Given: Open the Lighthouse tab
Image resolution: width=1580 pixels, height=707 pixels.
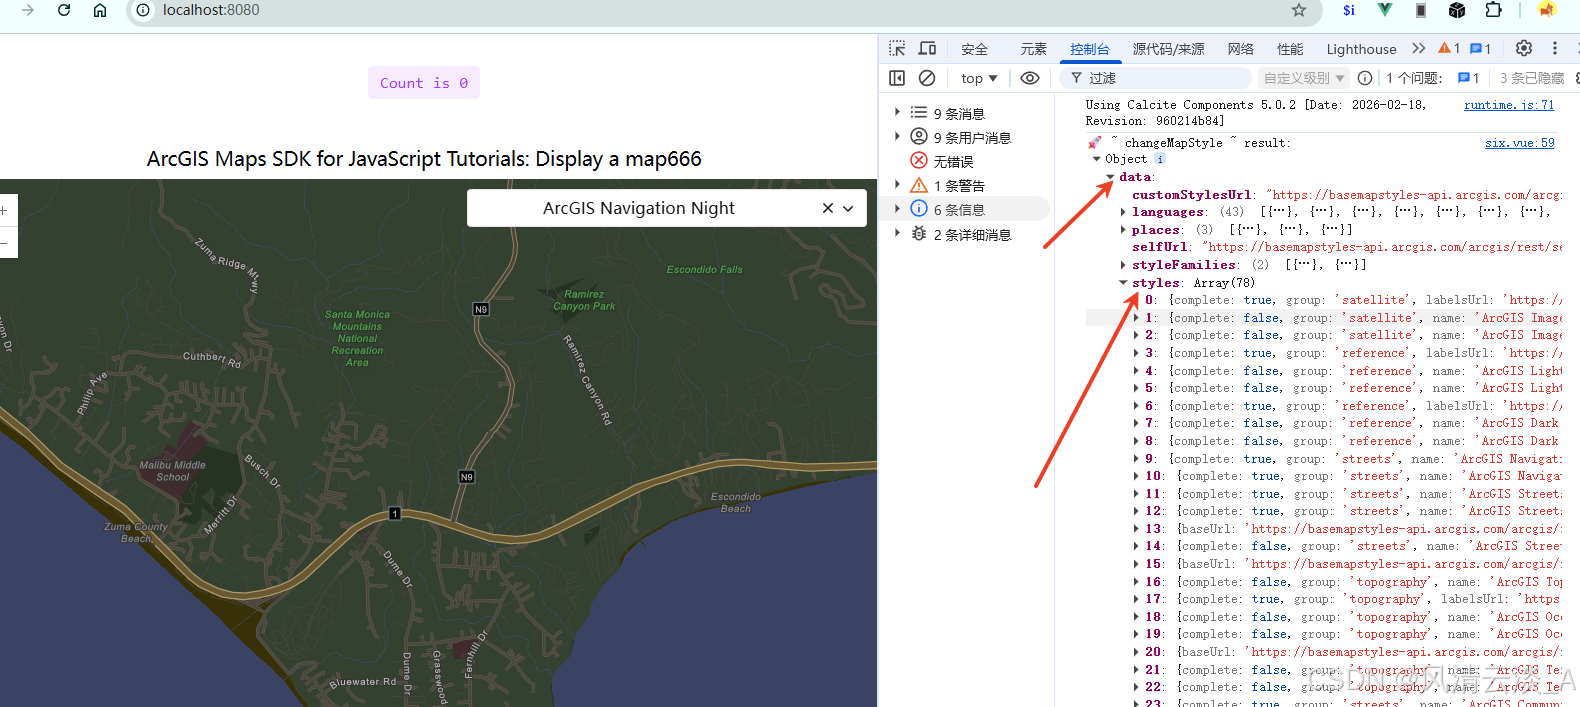Looking at the screenshot, I should [x=1361, y=49].
